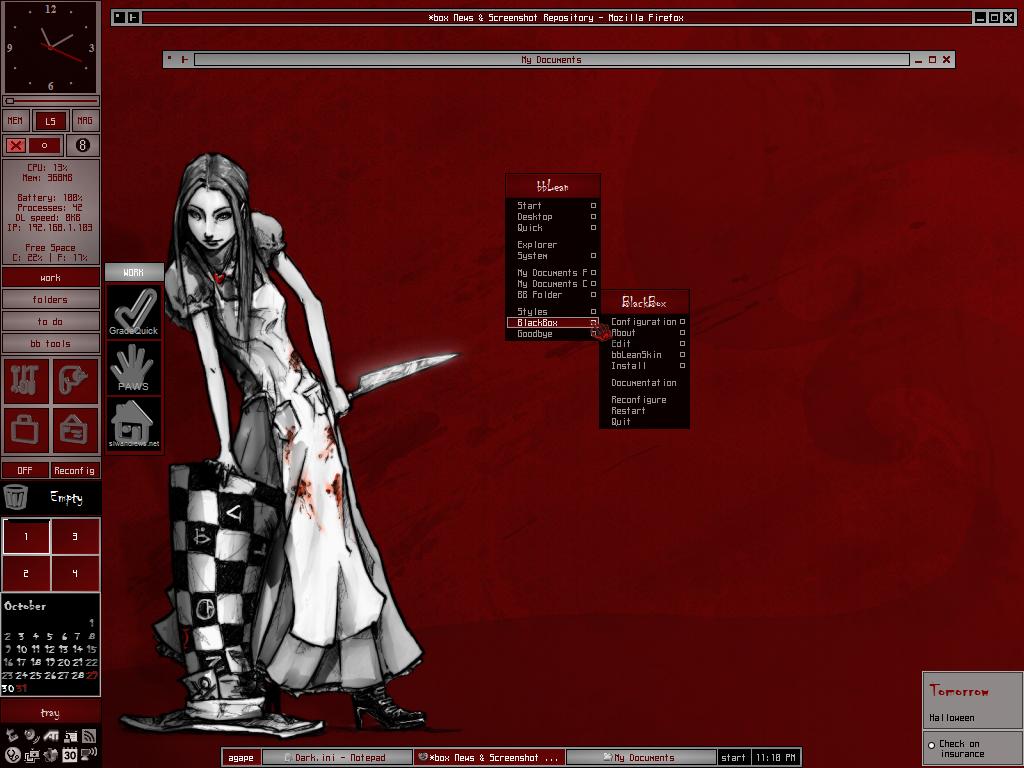Click the 'bb tools' sidebar button
The width and height of the screenshot is (1024, 768).
[50, 344]
